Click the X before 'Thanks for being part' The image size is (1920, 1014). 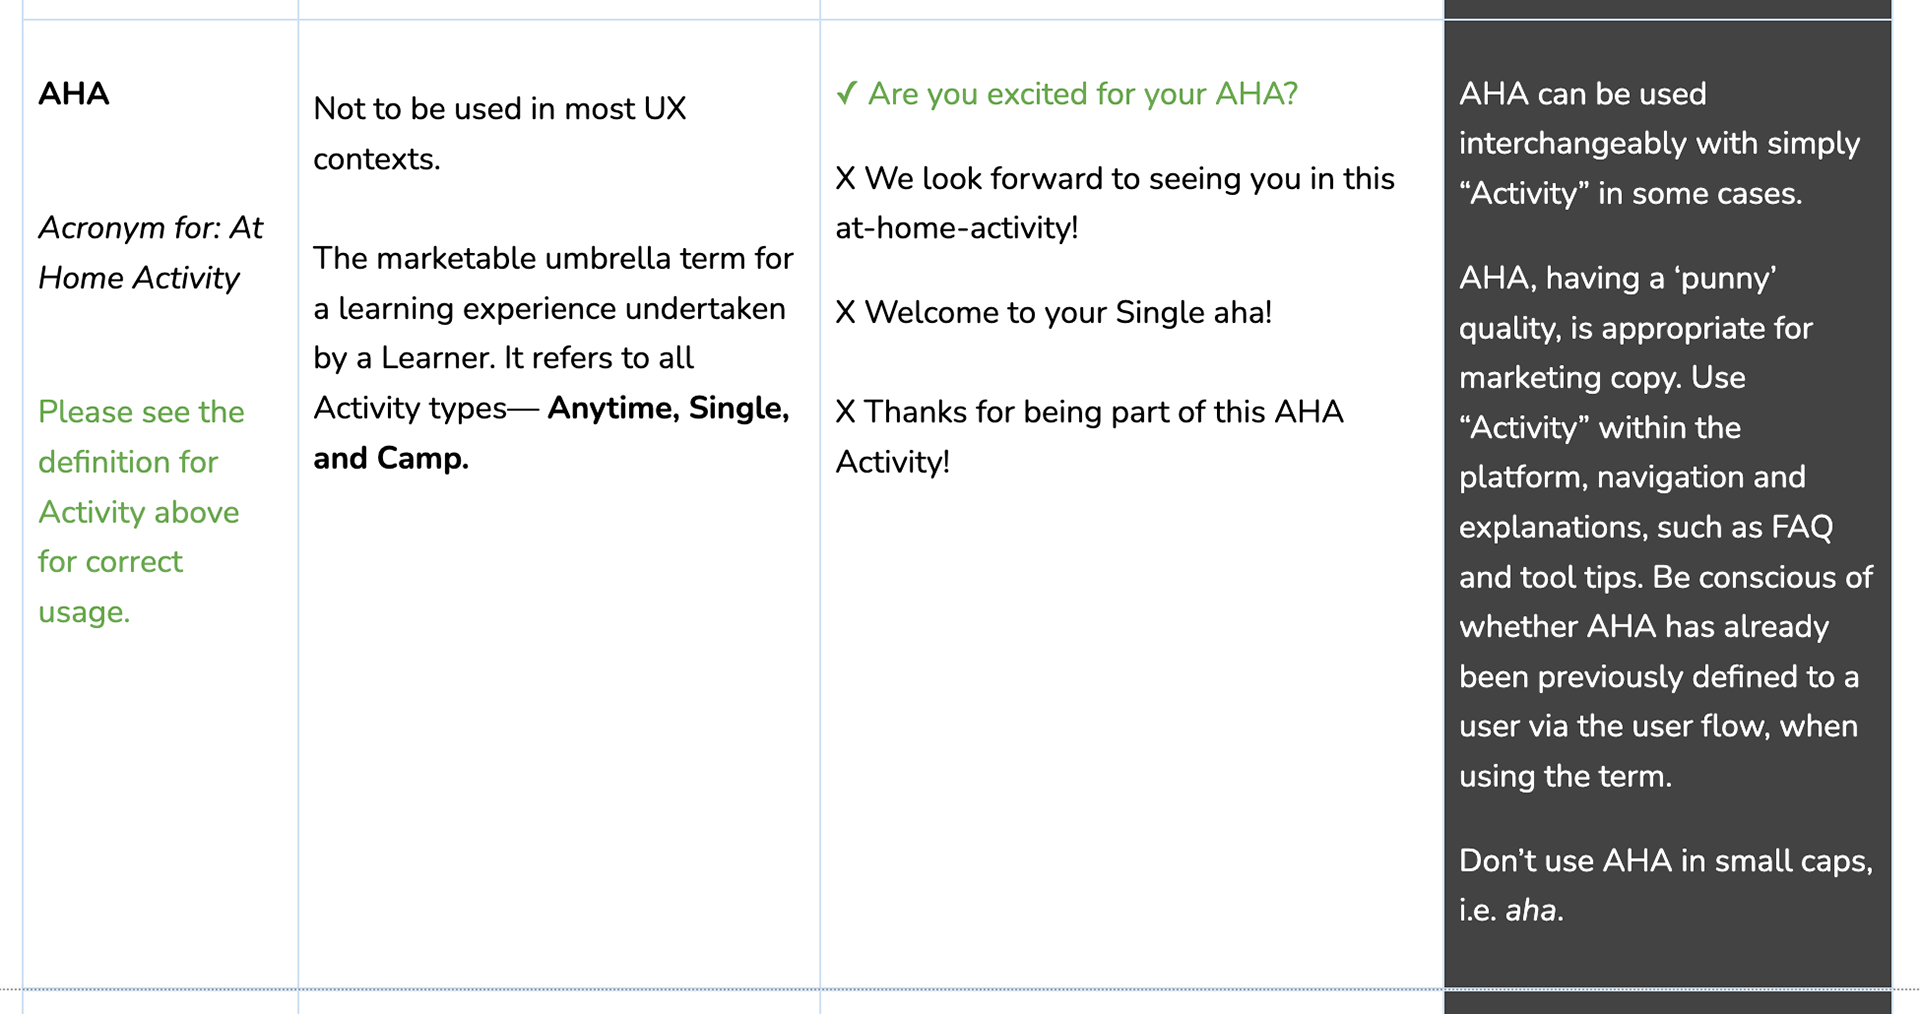(846, 412)
